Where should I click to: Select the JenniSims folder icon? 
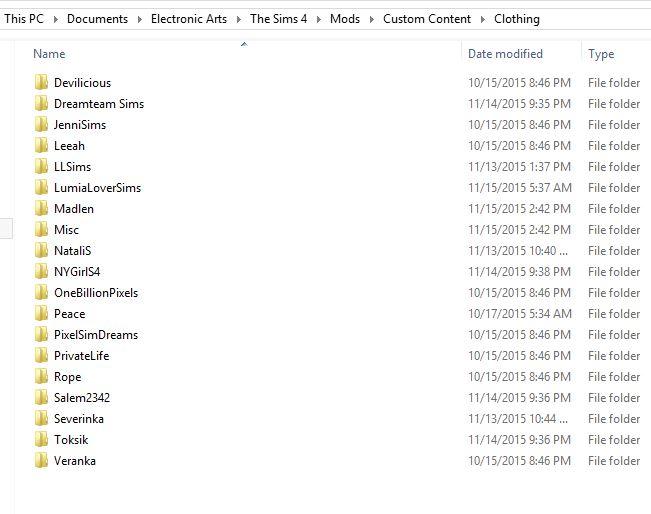[x=41, y=125]
